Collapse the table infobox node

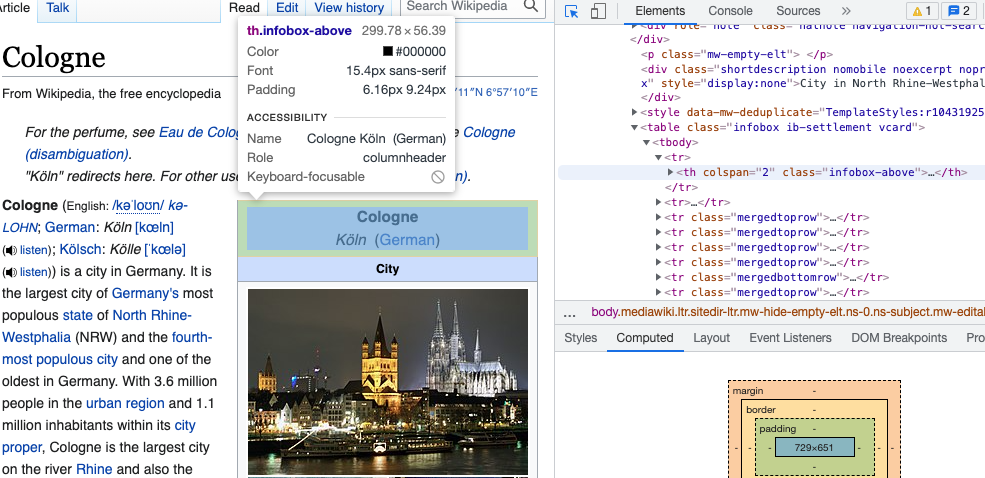pos(634,127)
